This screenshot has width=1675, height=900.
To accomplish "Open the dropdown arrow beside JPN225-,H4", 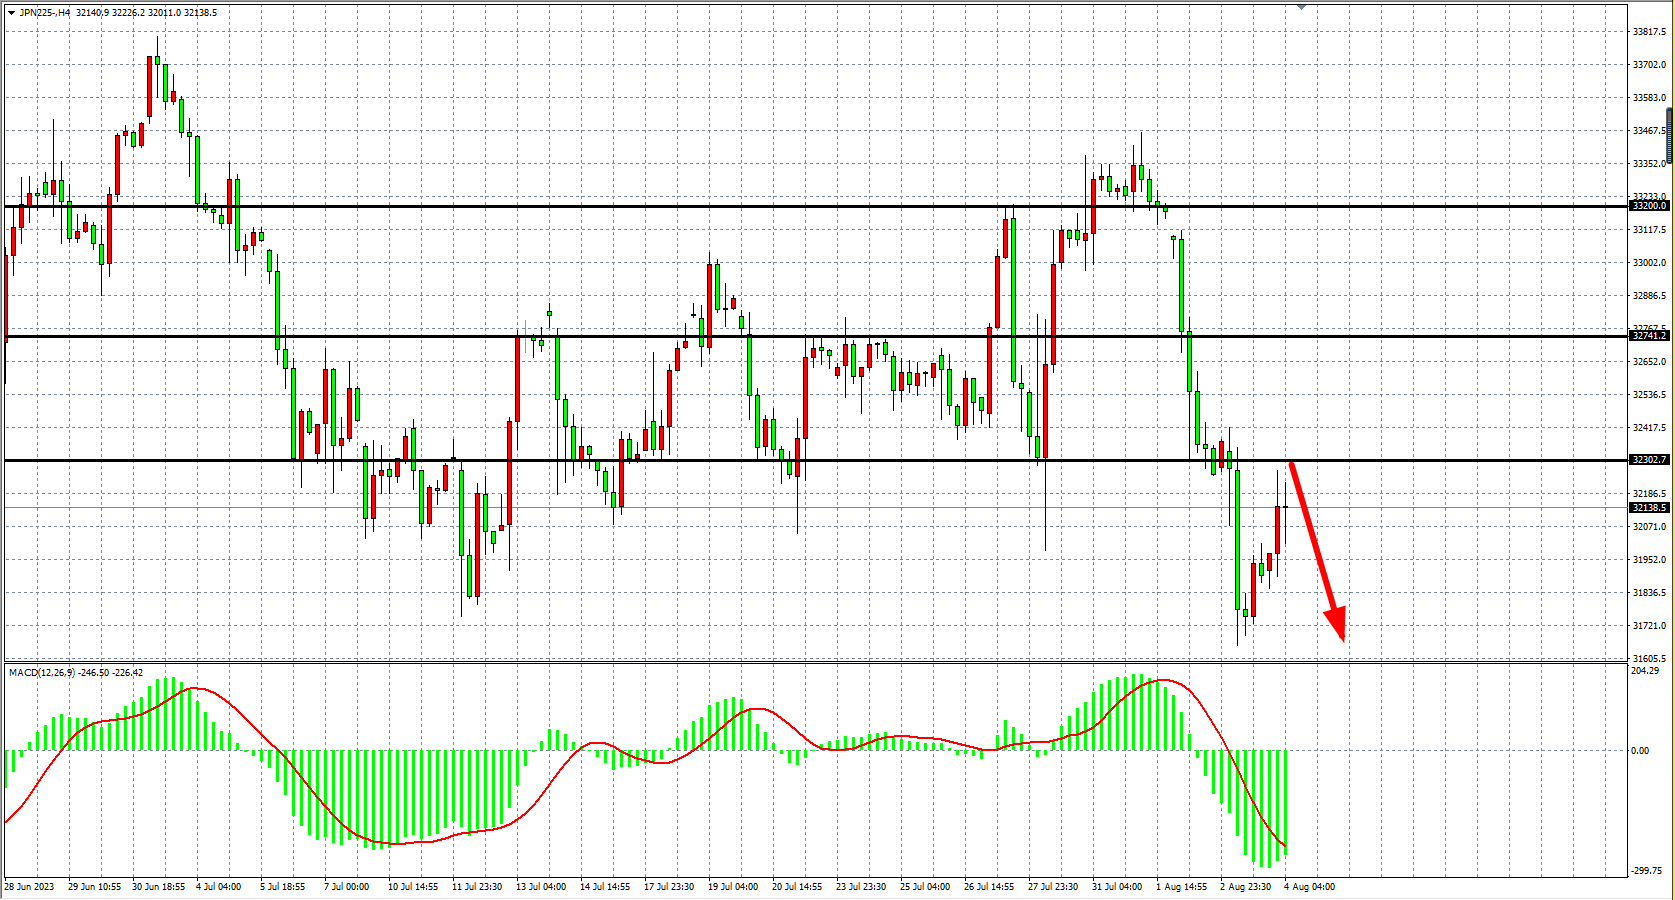I will click(x=11, y=13).
